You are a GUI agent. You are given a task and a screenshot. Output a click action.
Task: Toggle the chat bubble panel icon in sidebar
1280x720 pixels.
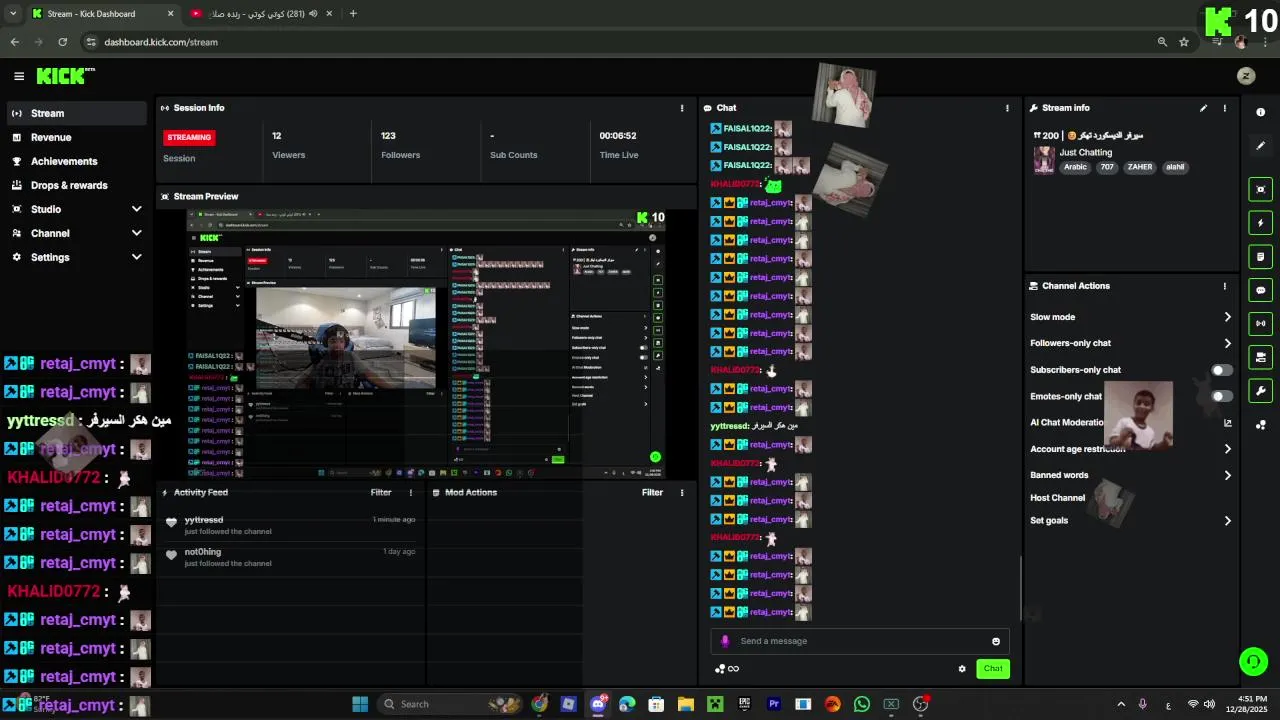pyautogui.click(x=1261, y=290)
